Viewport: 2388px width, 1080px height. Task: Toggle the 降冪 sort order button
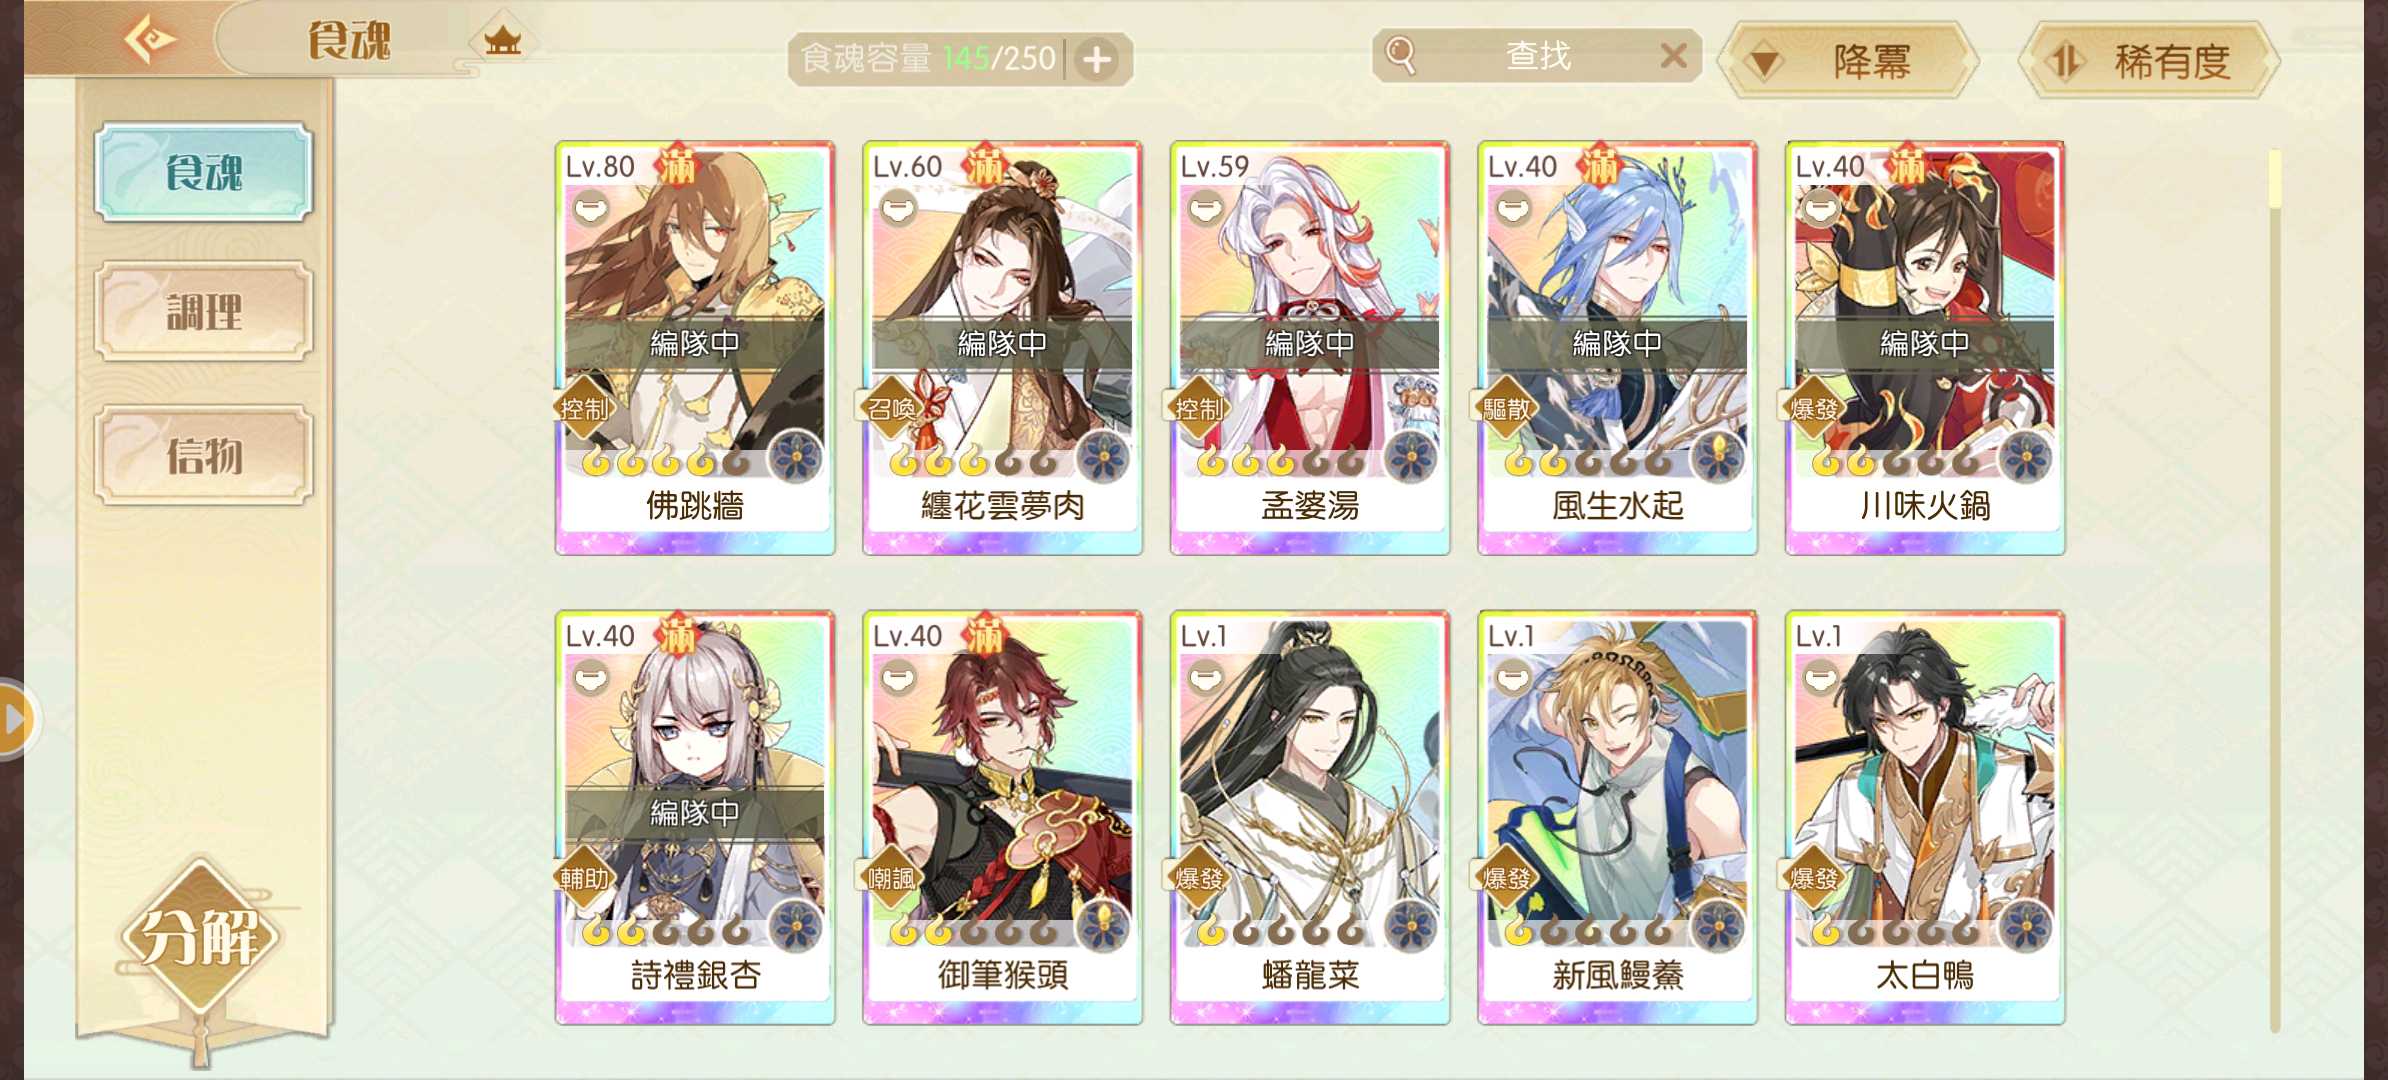[x=1847, y=61]
